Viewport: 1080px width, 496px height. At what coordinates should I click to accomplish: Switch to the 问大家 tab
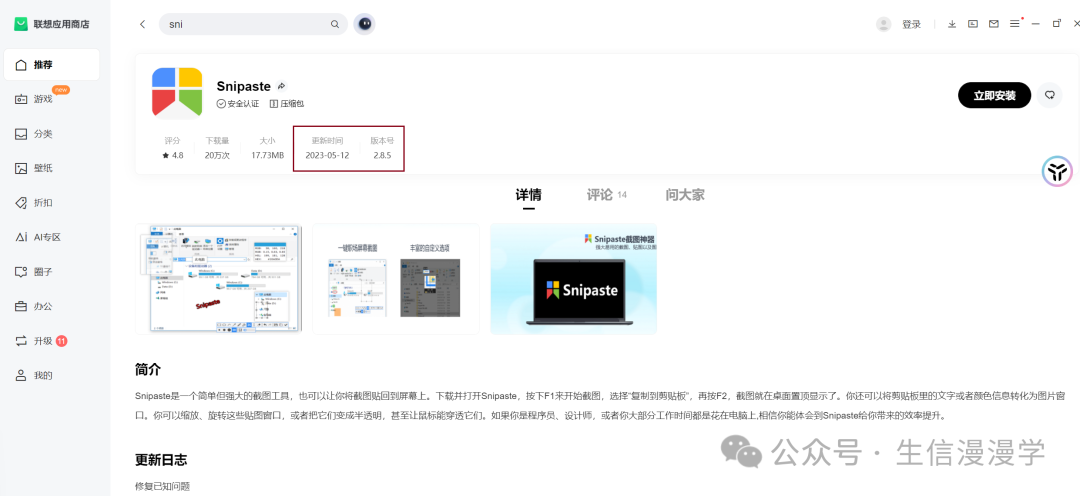685,195
